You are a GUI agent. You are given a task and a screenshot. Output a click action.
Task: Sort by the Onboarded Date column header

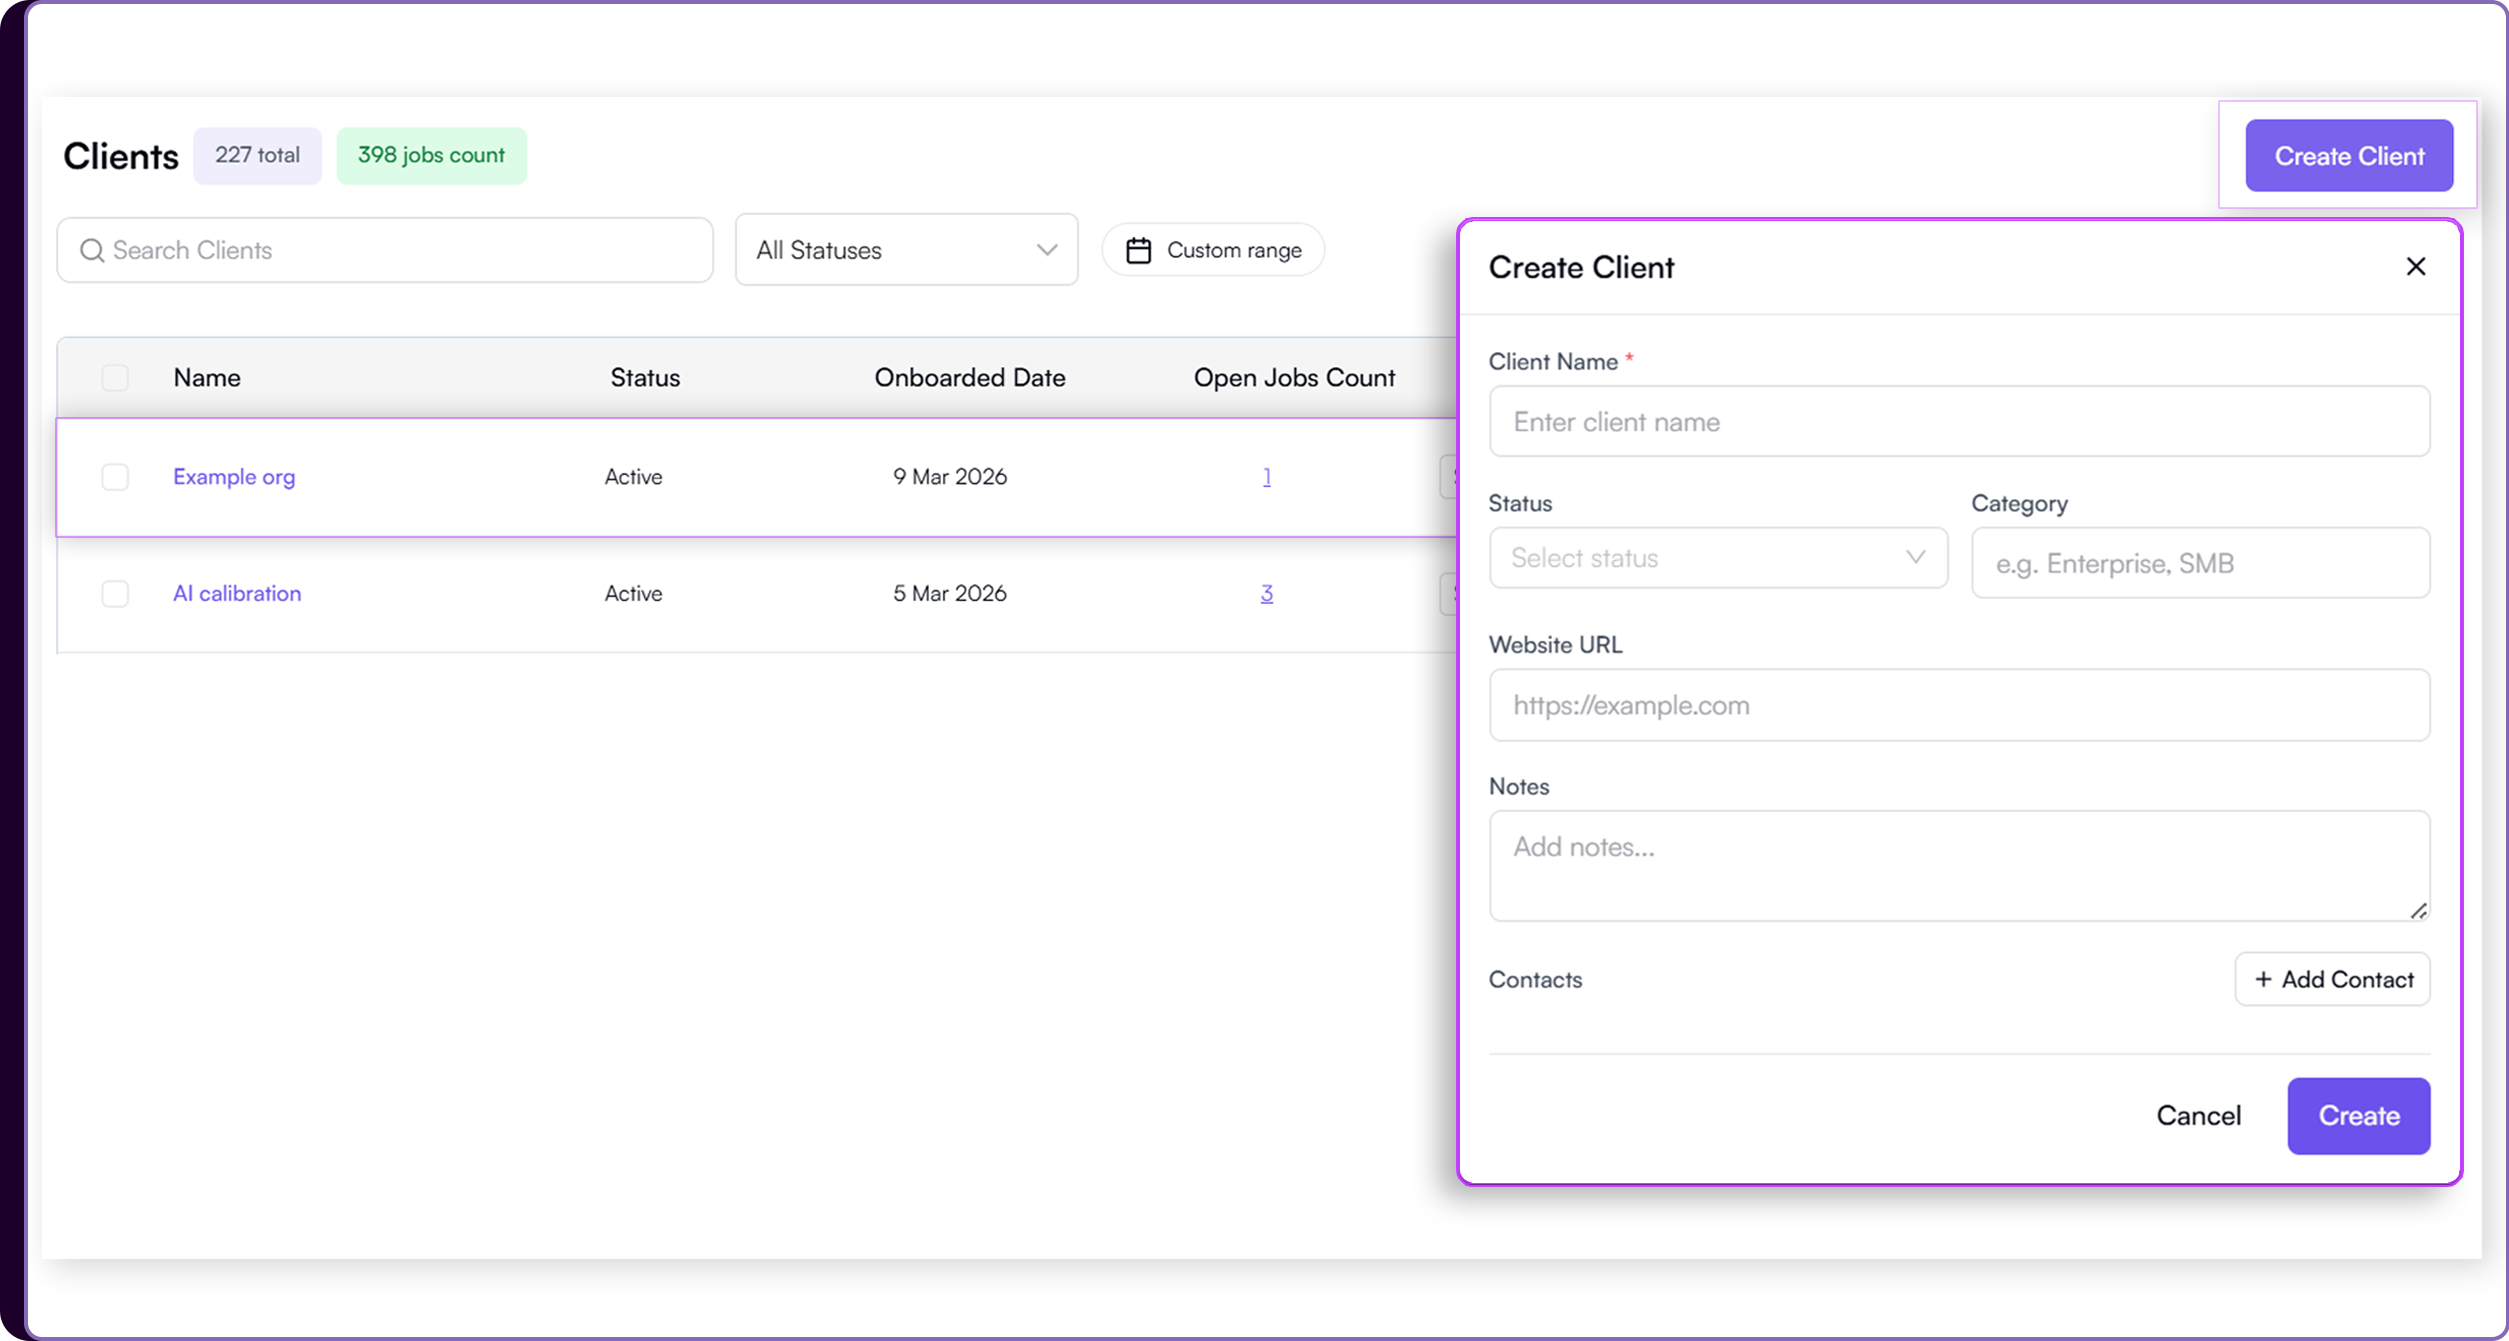coord(969,377)
